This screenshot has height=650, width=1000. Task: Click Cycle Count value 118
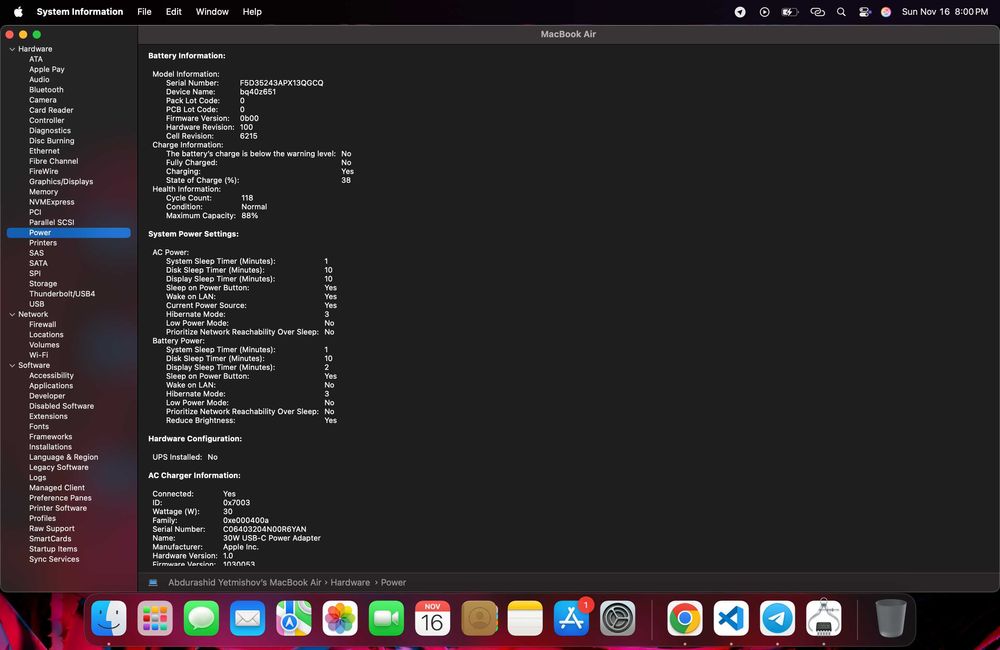(247, 198)
